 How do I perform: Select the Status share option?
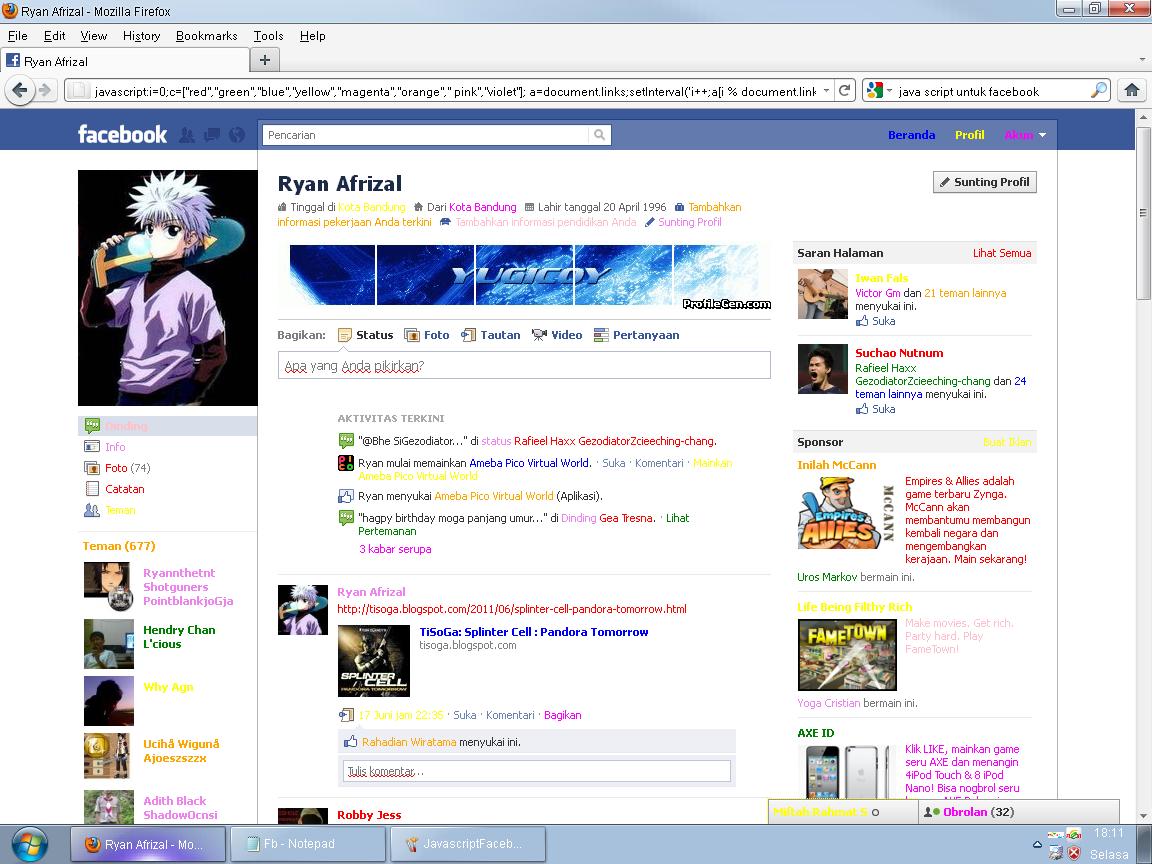pyautogui.click(x=365, y=335)
